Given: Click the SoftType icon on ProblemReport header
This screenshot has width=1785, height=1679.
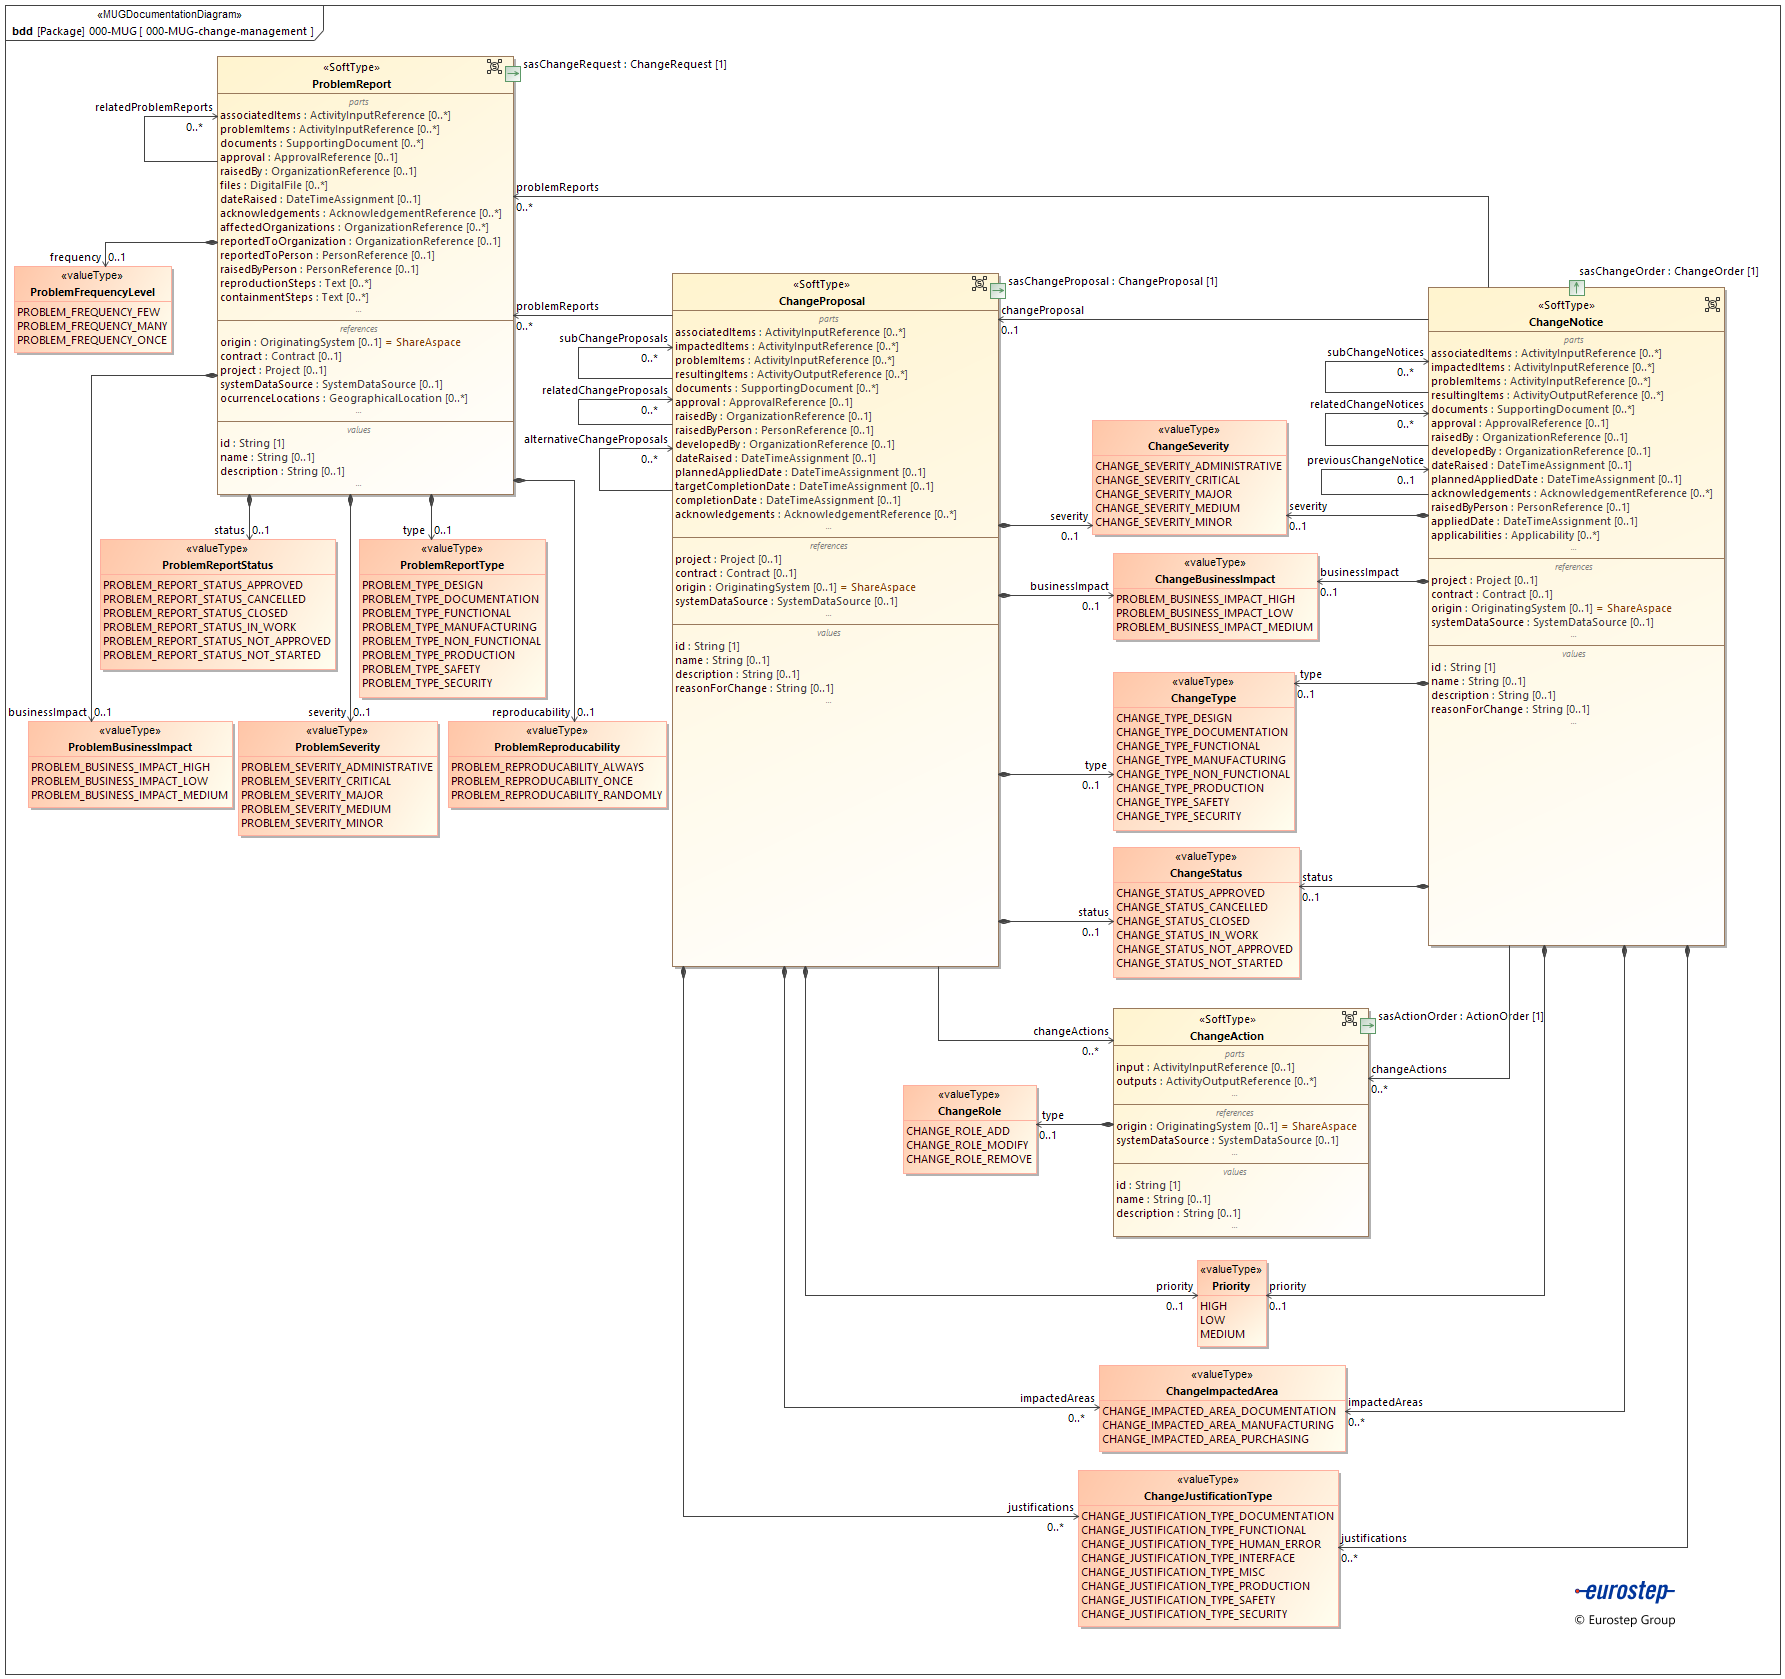Looking at the screenshot, I should point(495,68).
